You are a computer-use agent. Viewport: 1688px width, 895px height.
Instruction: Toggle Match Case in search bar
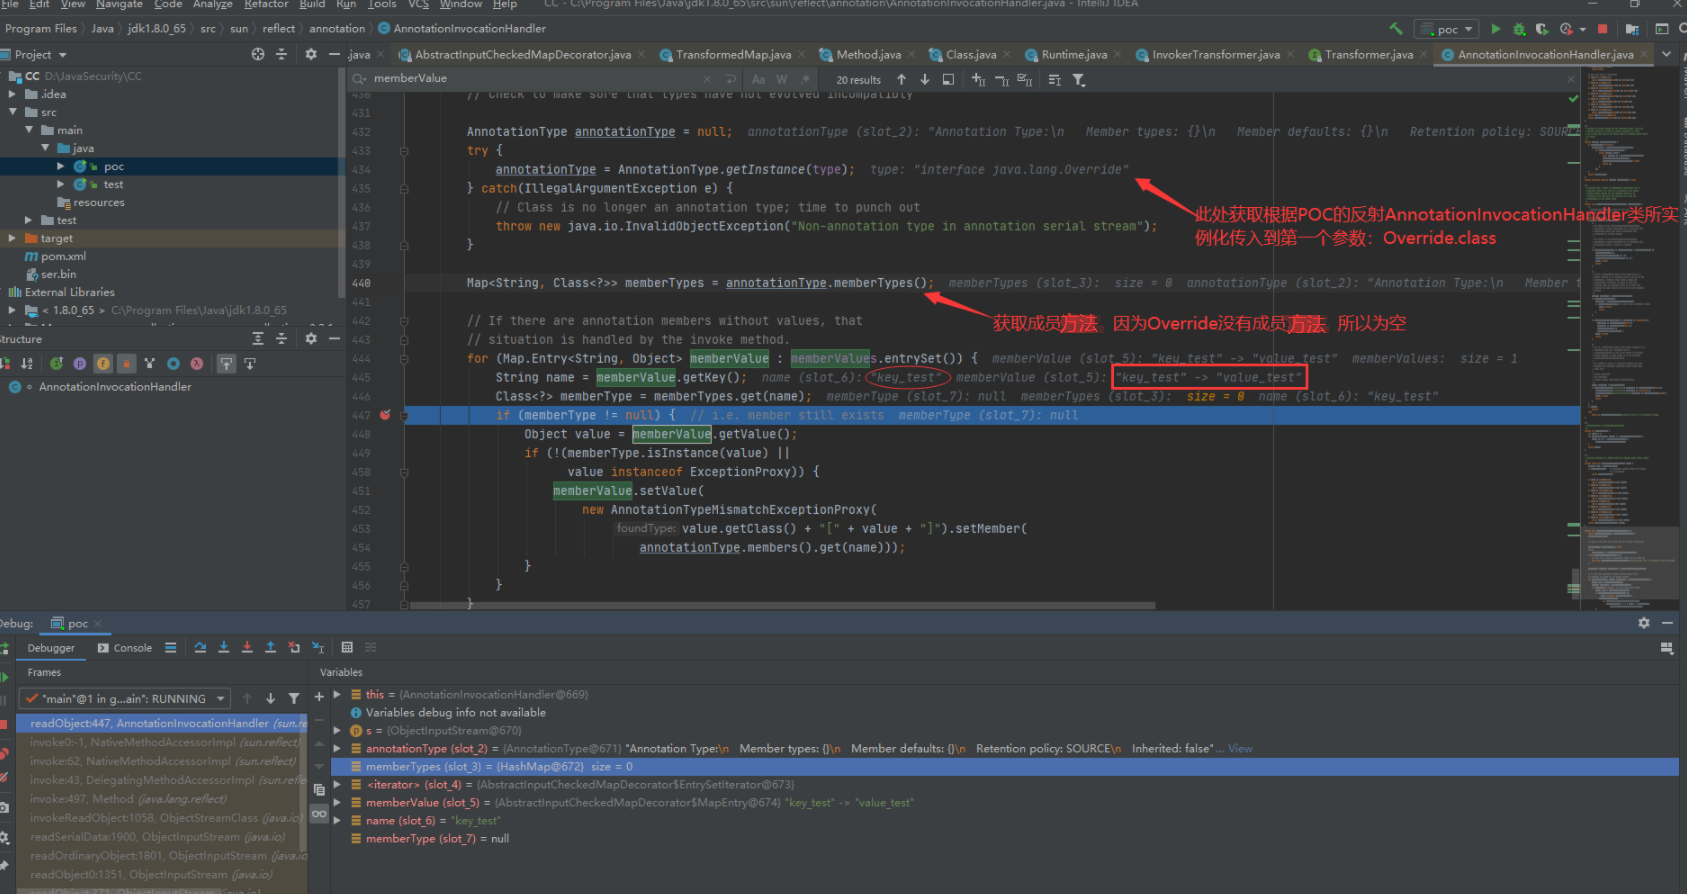758,80
